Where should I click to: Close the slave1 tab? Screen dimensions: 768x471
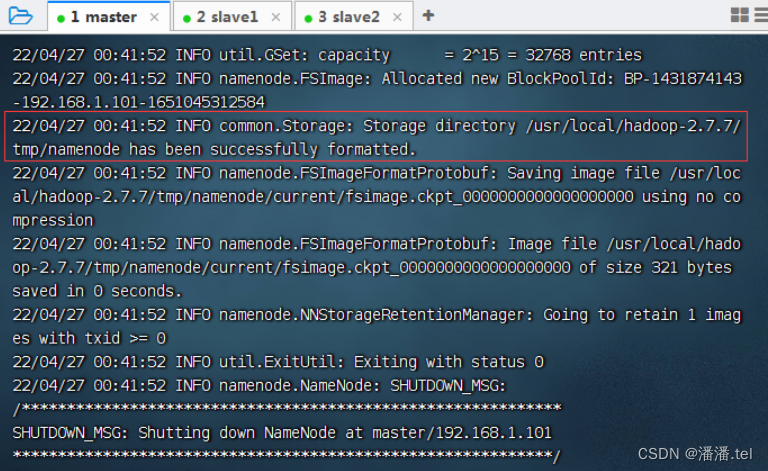[276, 18]
